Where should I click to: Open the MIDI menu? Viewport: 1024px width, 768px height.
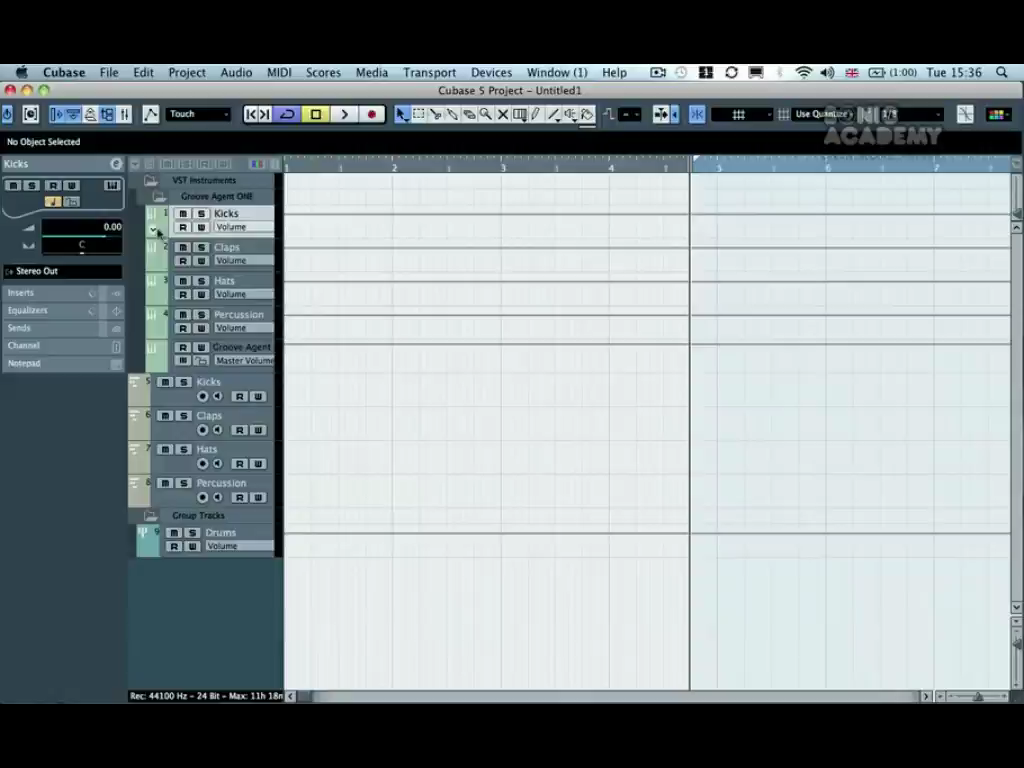[x=279, y=72]
